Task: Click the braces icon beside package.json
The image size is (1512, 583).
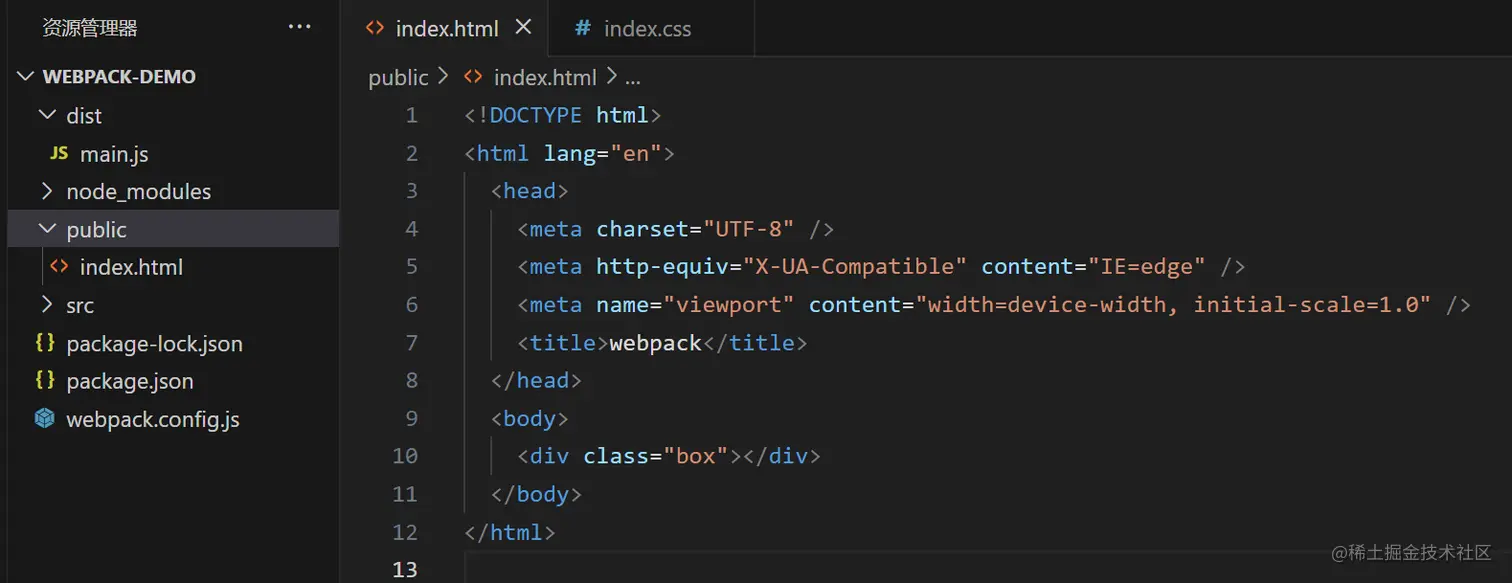Action: click(x=45, y=381)
